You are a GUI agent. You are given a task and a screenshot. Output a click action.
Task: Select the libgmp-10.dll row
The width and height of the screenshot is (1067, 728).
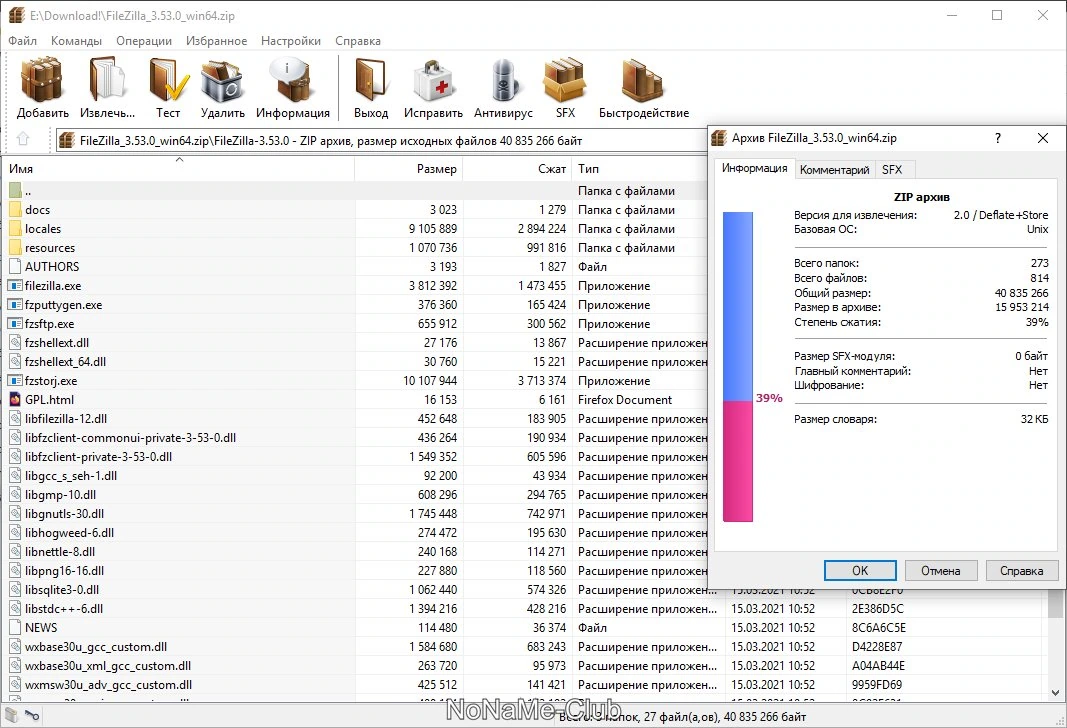point(354,495)
